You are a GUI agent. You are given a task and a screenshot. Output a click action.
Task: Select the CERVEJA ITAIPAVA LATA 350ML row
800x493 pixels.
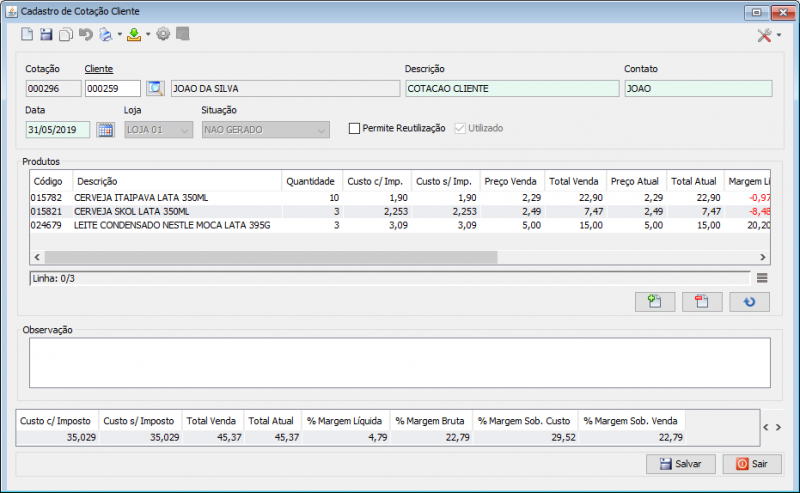(x=399, y=198)
